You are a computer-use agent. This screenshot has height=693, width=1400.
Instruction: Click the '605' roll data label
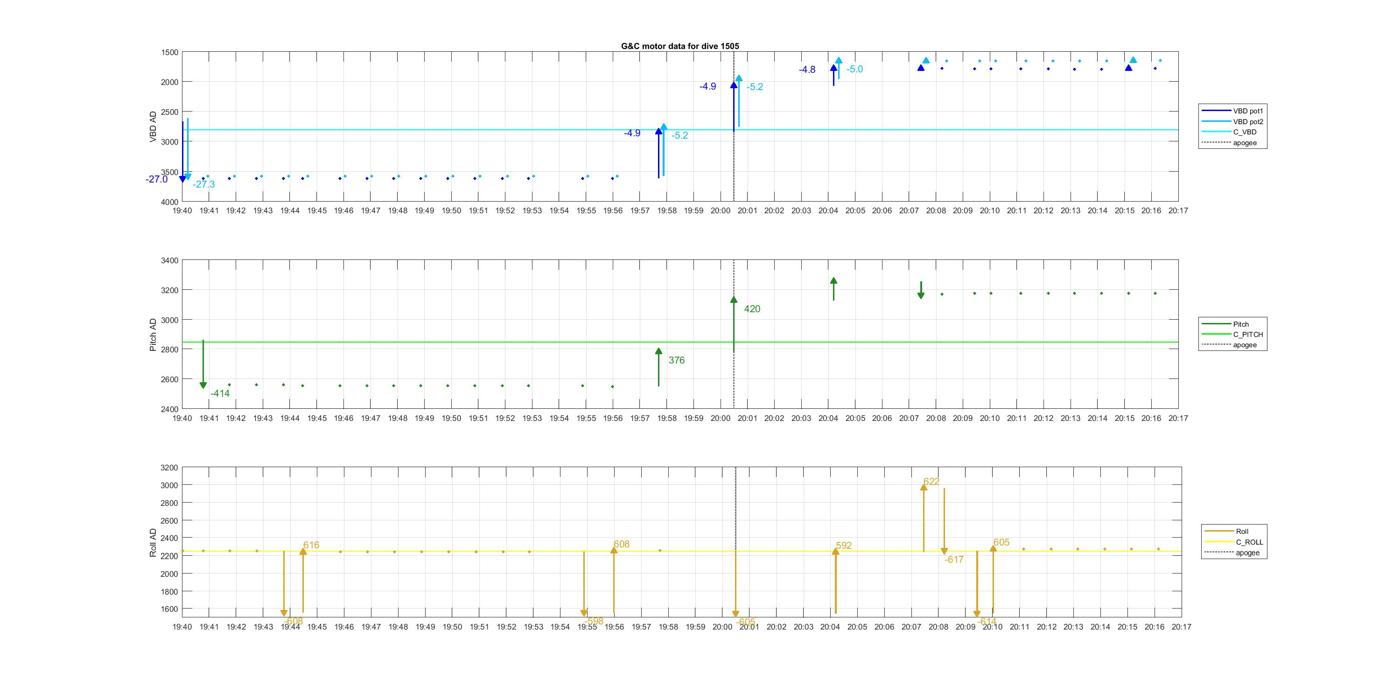pos(1002,543)
